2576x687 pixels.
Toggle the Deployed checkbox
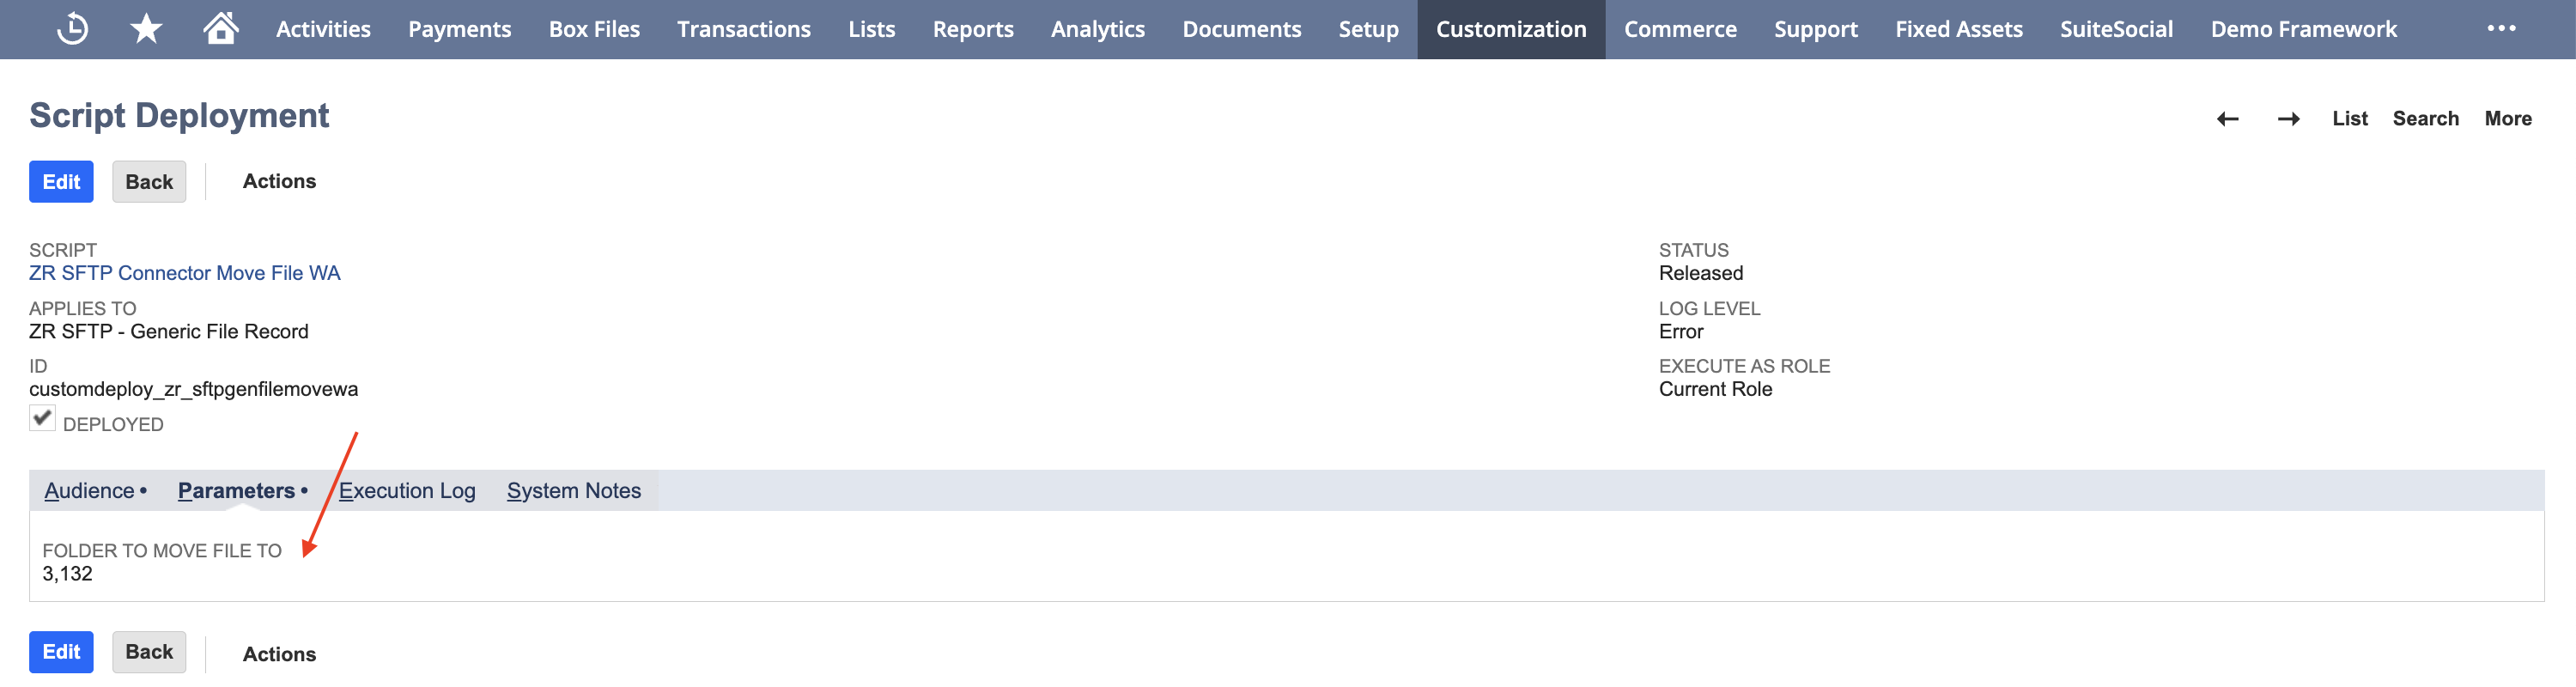(x=42, y=418)
